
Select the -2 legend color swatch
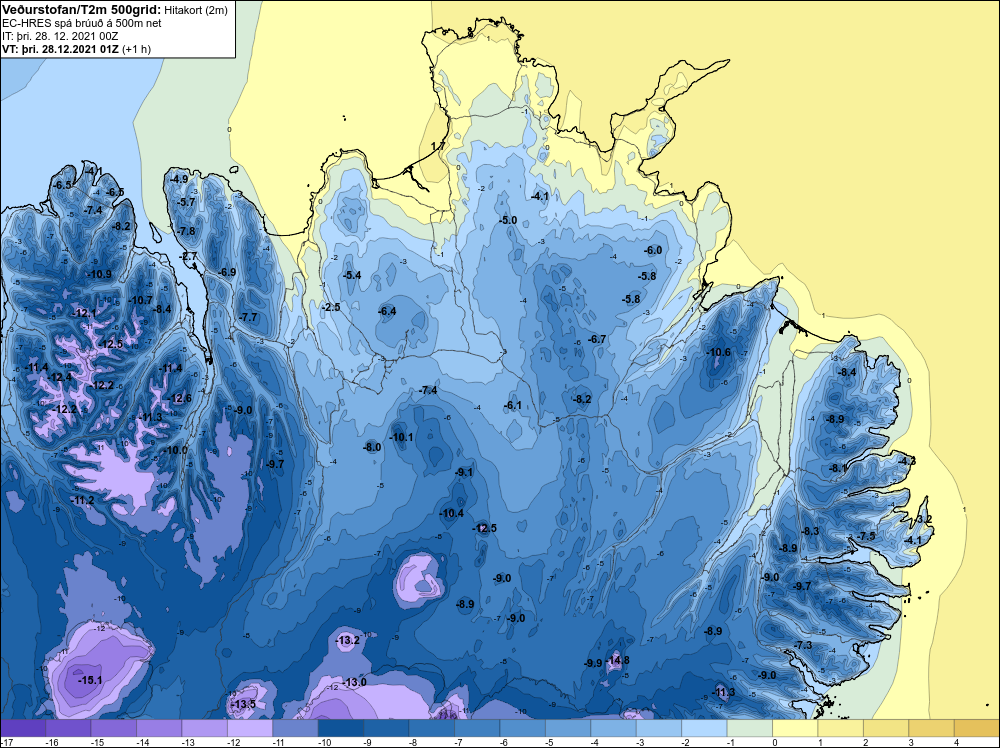coord(704,728)
